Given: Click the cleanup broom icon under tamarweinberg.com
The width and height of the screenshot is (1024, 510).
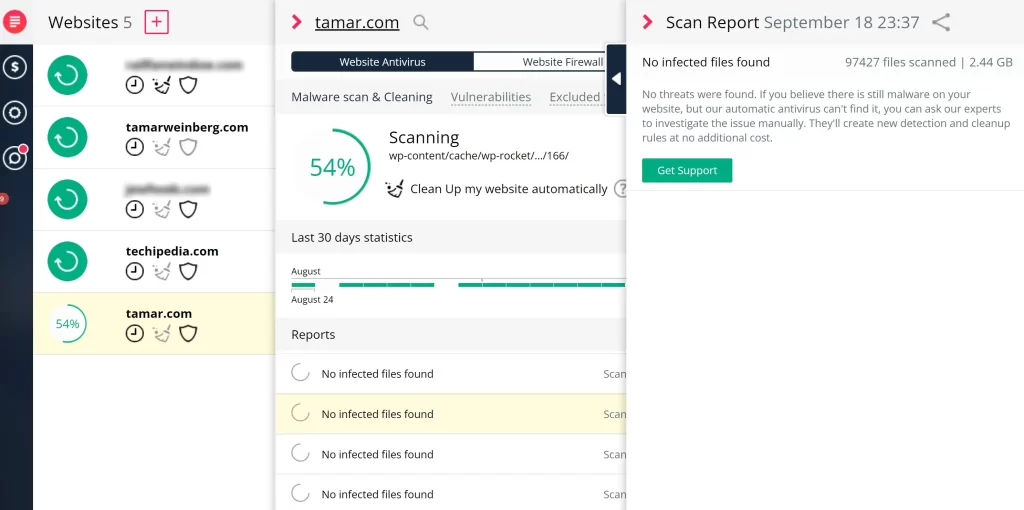Looking at the screenshot, I should (x=161, y=148).
